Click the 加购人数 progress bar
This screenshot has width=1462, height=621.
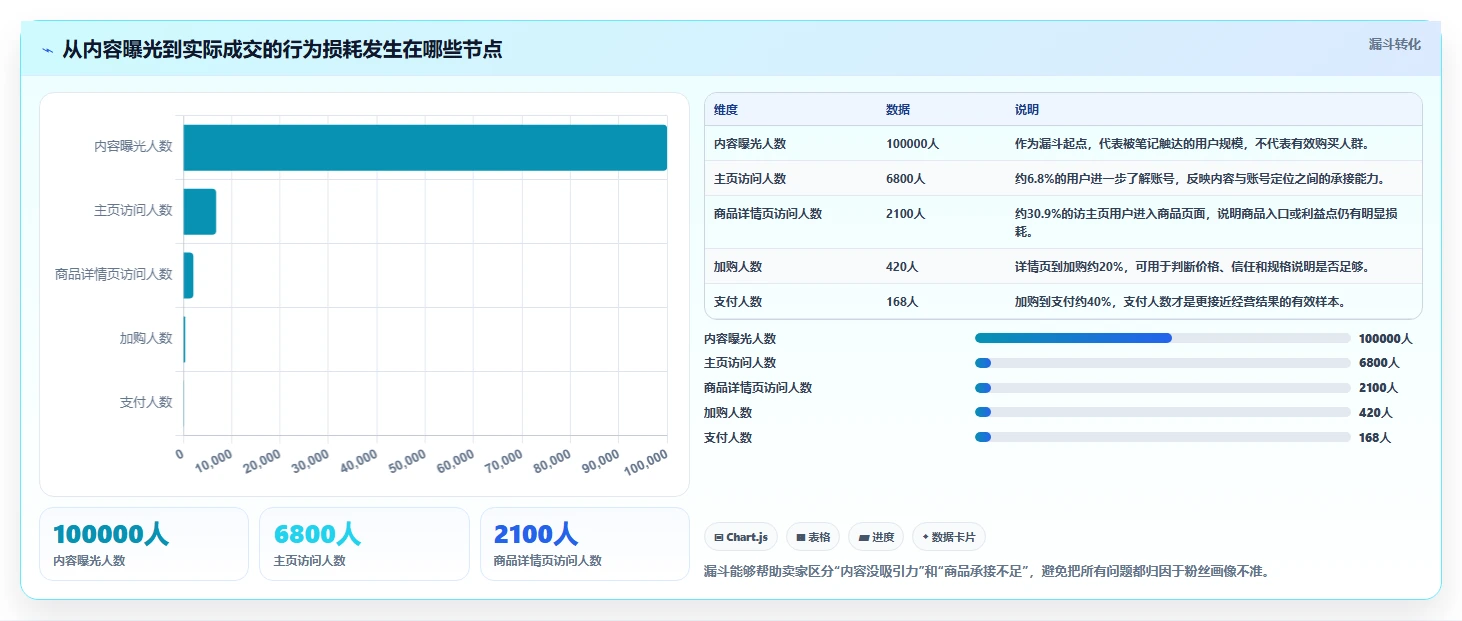[1163, 412]
